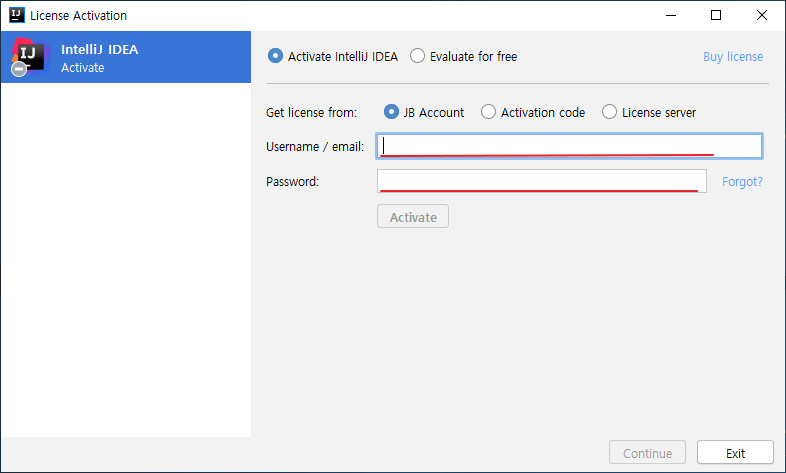
Task: Click the License Activation title bar text
Action: pyautogui.click(x=79, y=16)
